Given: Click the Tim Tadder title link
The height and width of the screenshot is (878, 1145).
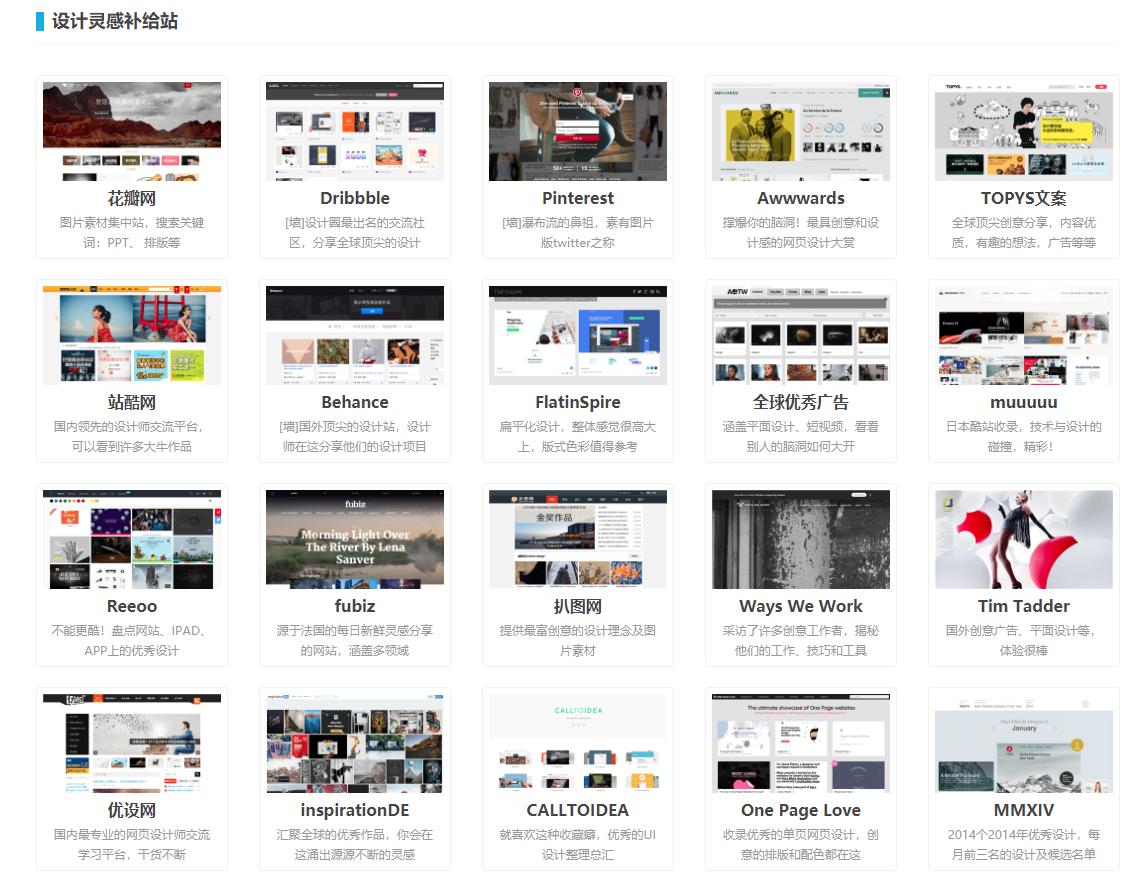Looking at the screenshot, I should [1024, 606].
